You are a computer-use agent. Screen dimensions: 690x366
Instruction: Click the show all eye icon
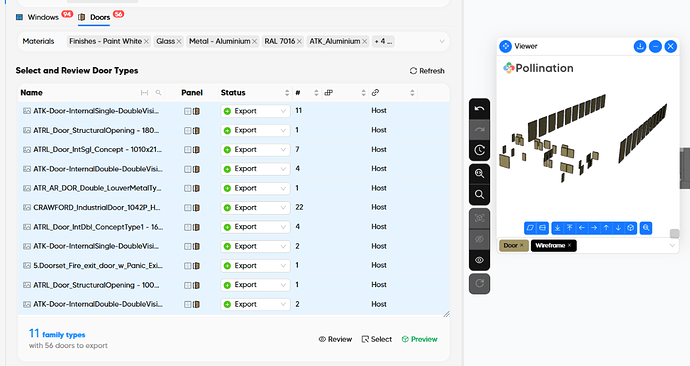click(x=479, y=260)
